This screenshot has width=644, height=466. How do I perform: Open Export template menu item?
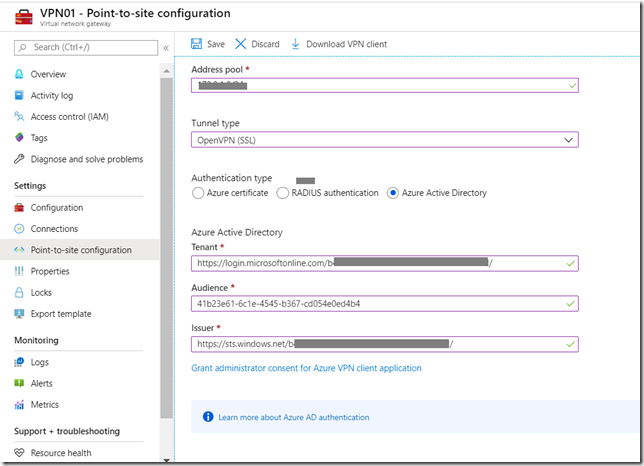[x=61, y=314]
